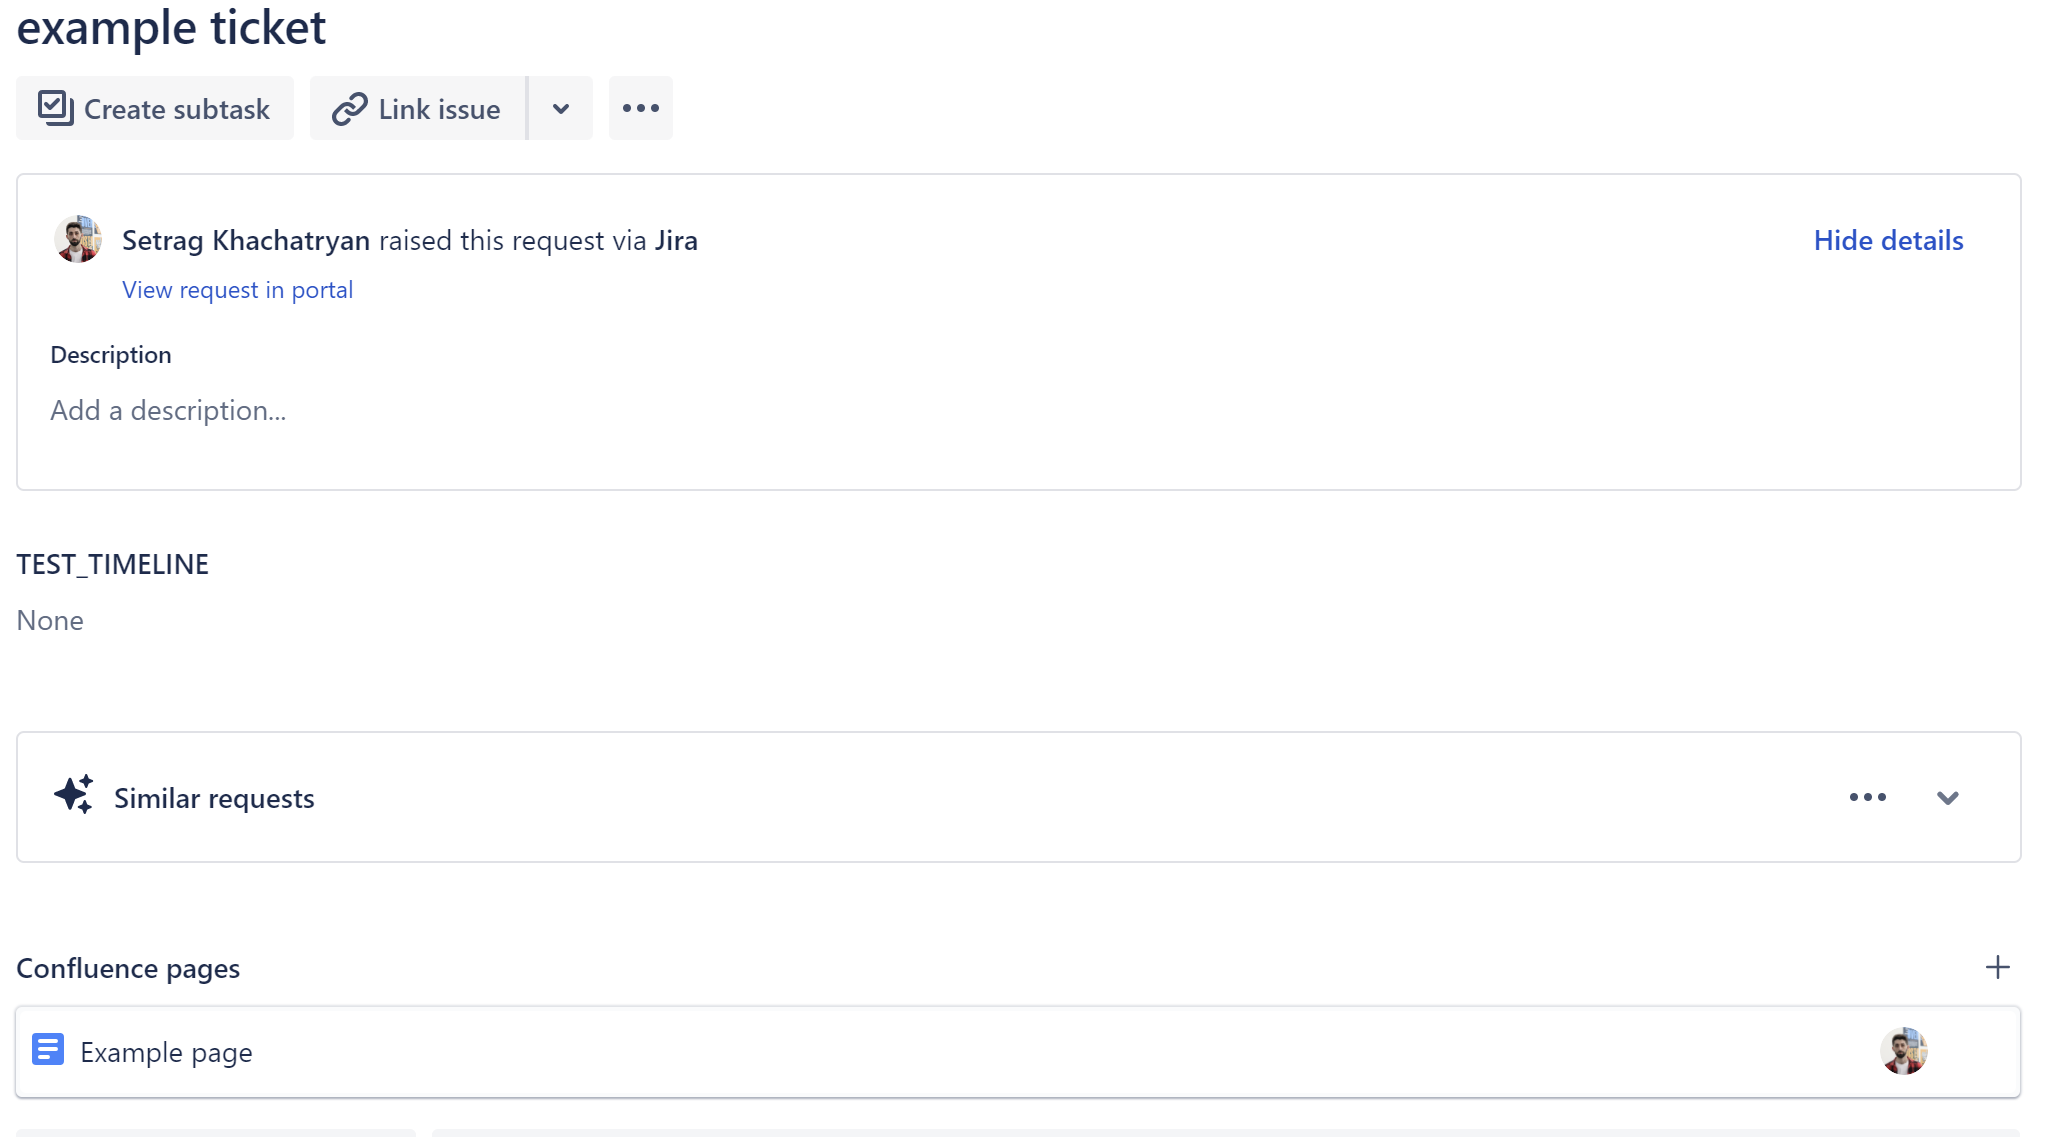Add a Confluence page with the plus icon
Image resolution: width=2045 pixels, height=1137 pixels.
coord(1997,967)
